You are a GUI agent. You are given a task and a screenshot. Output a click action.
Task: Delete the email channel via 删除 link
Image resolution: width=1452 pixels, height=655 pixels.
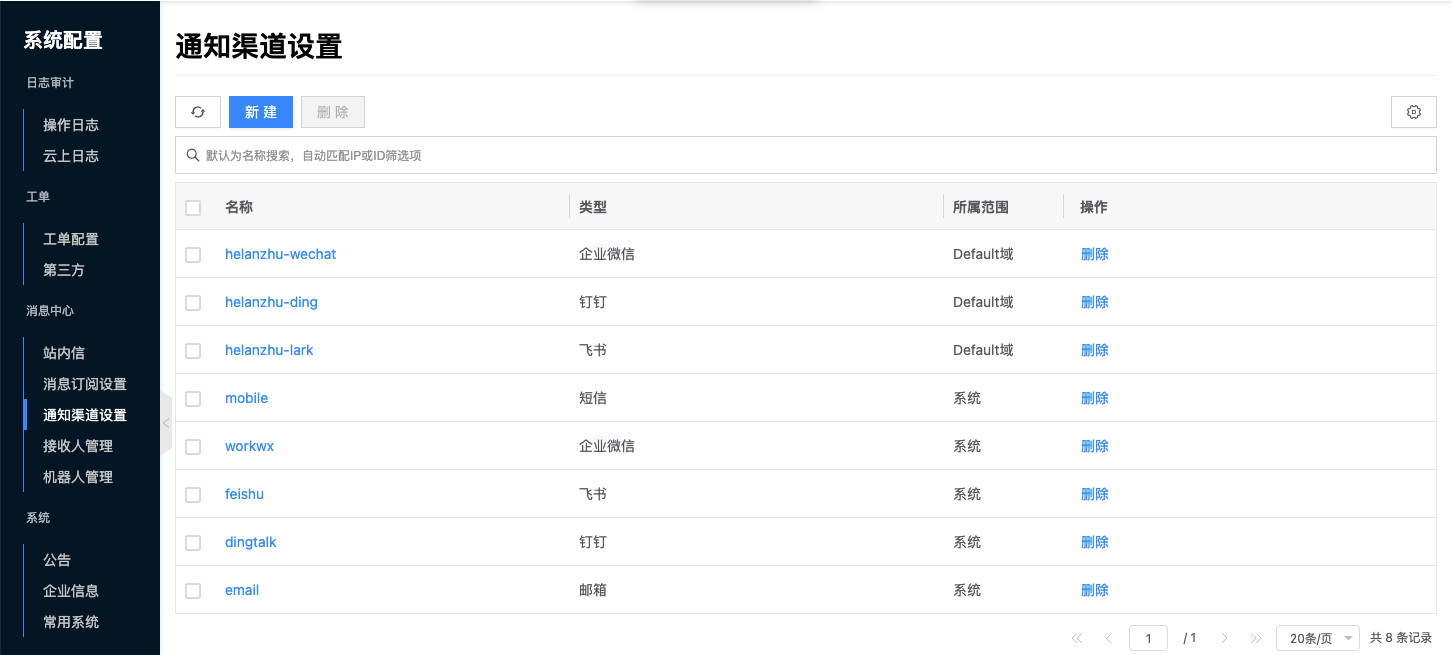(x=1094, y=590)
